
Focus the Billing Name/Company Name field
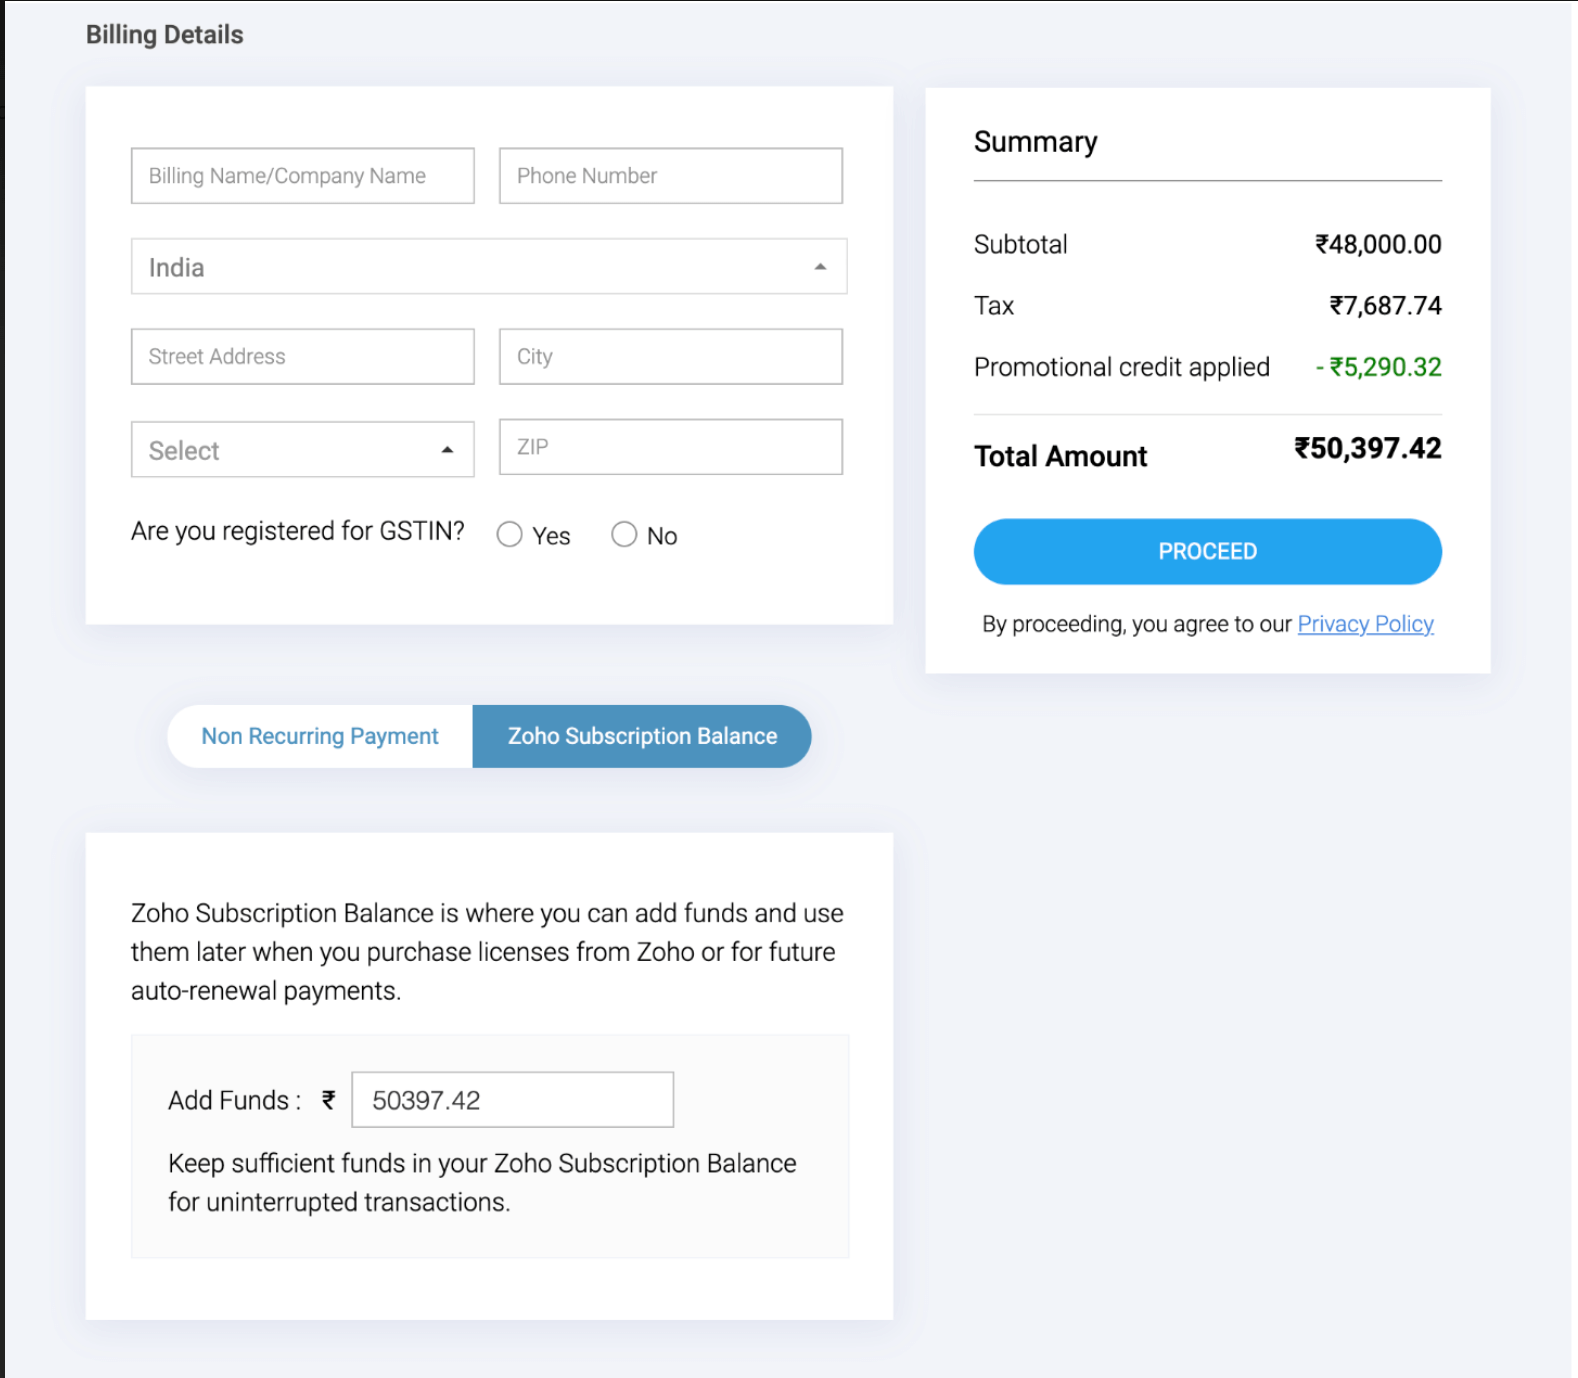[302, 176]
